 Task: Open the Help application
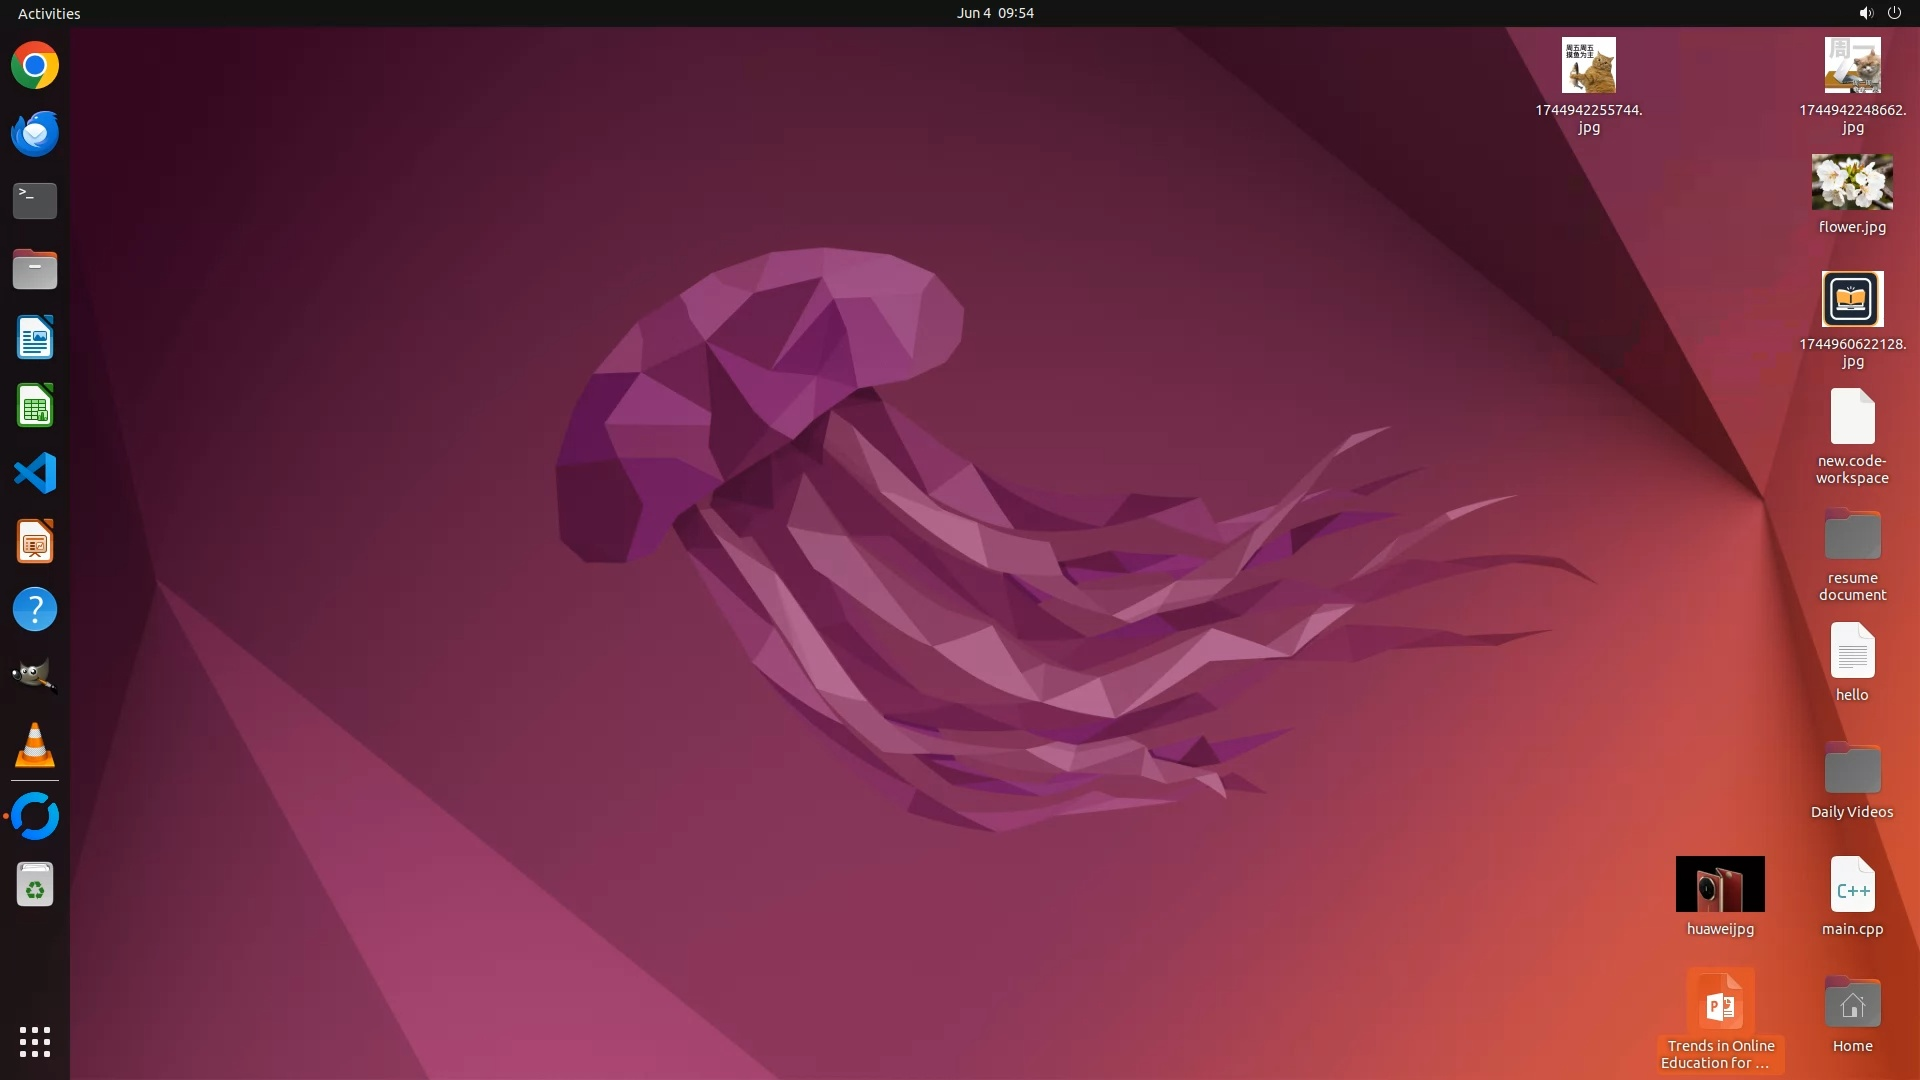point(35,609)
